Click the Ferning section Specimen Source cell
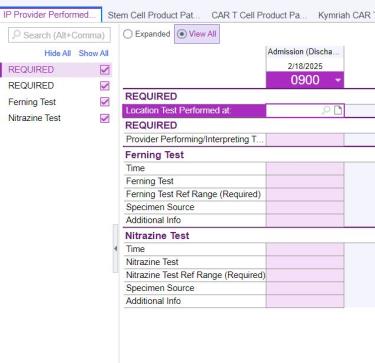The height and width of the screenshot is (363, 375). [305, 207]
